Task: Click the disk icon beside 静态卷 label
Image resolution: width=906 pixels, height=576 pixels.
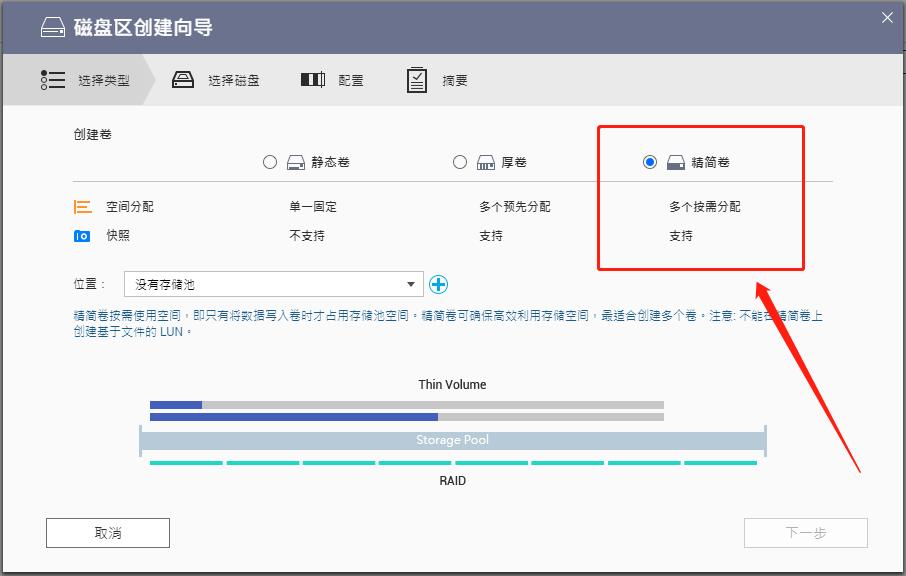Action: 294,162
